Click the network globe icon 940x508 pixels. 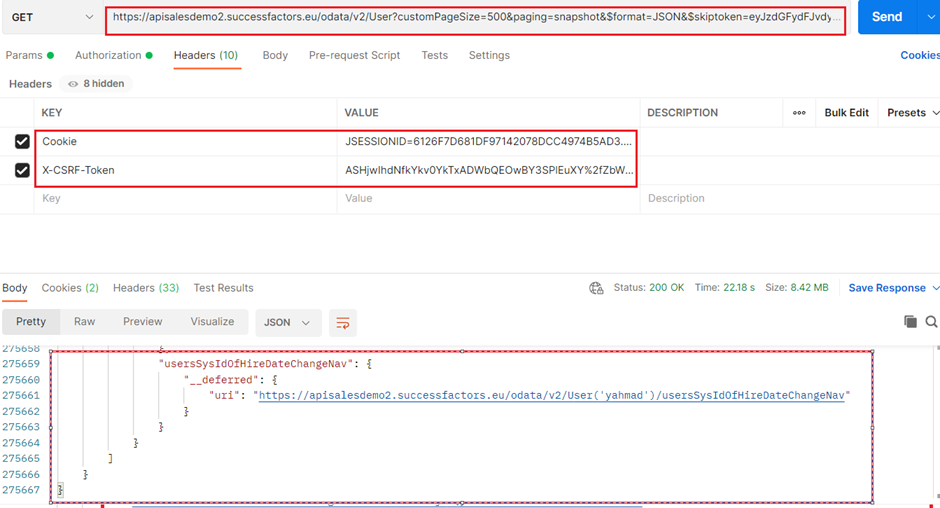tap(596, 288)
